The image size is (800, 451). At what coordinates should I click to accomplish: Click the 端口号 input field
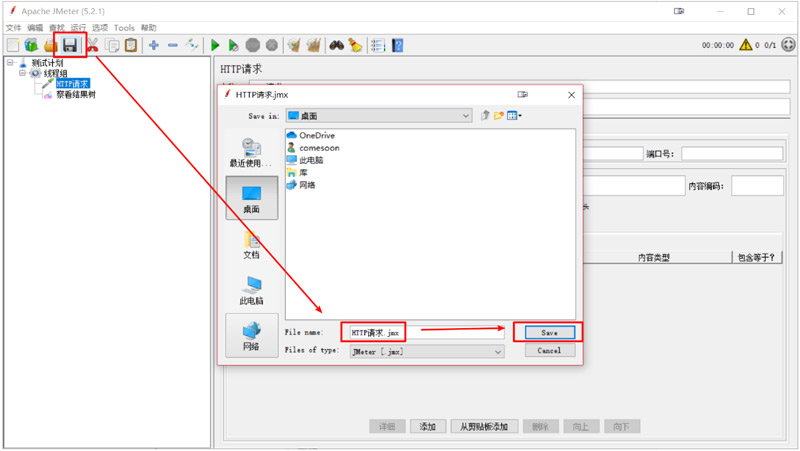click(732, 154)
